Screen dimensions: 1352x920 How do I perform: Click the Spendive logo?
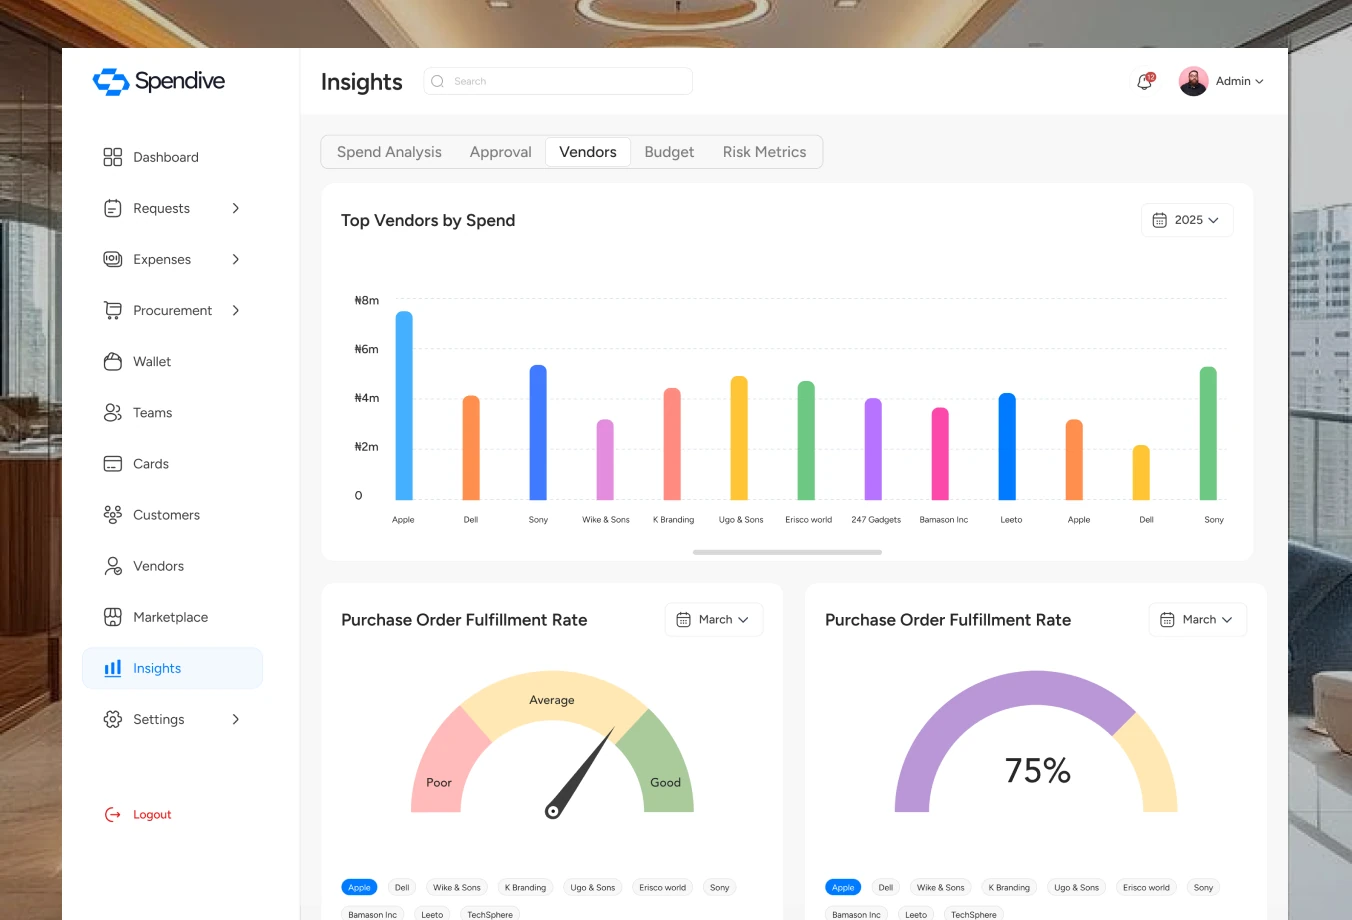click(x=159, y=81)
